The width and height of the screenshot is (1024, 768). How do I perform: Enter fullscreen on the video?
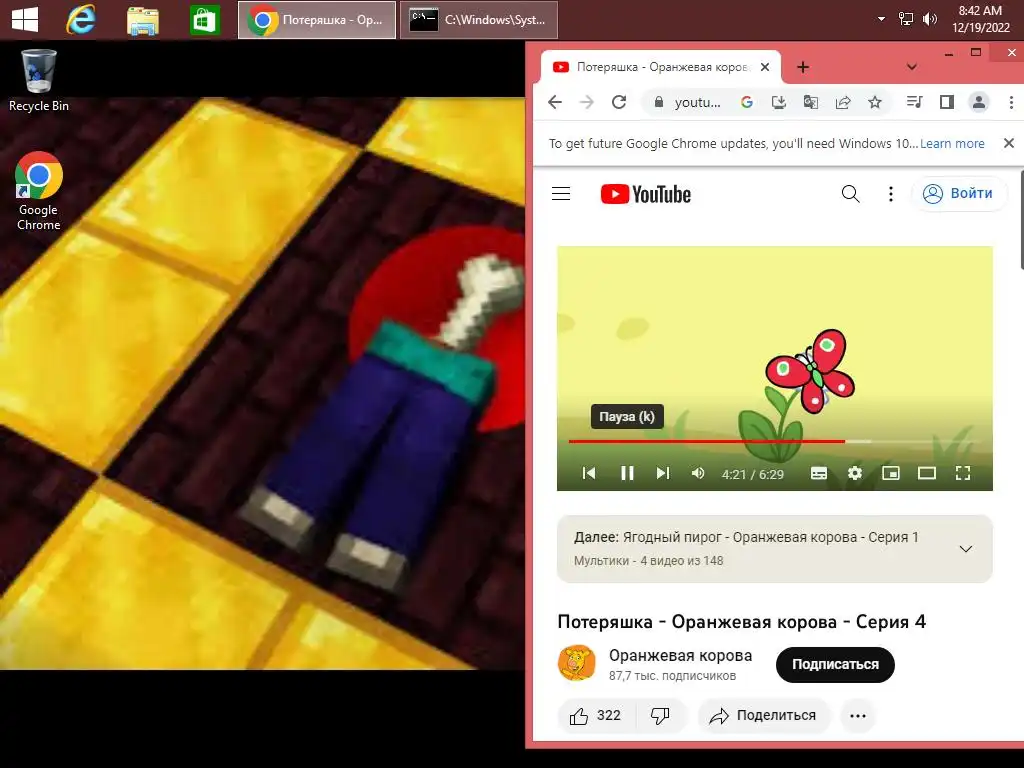coord(963,473)
